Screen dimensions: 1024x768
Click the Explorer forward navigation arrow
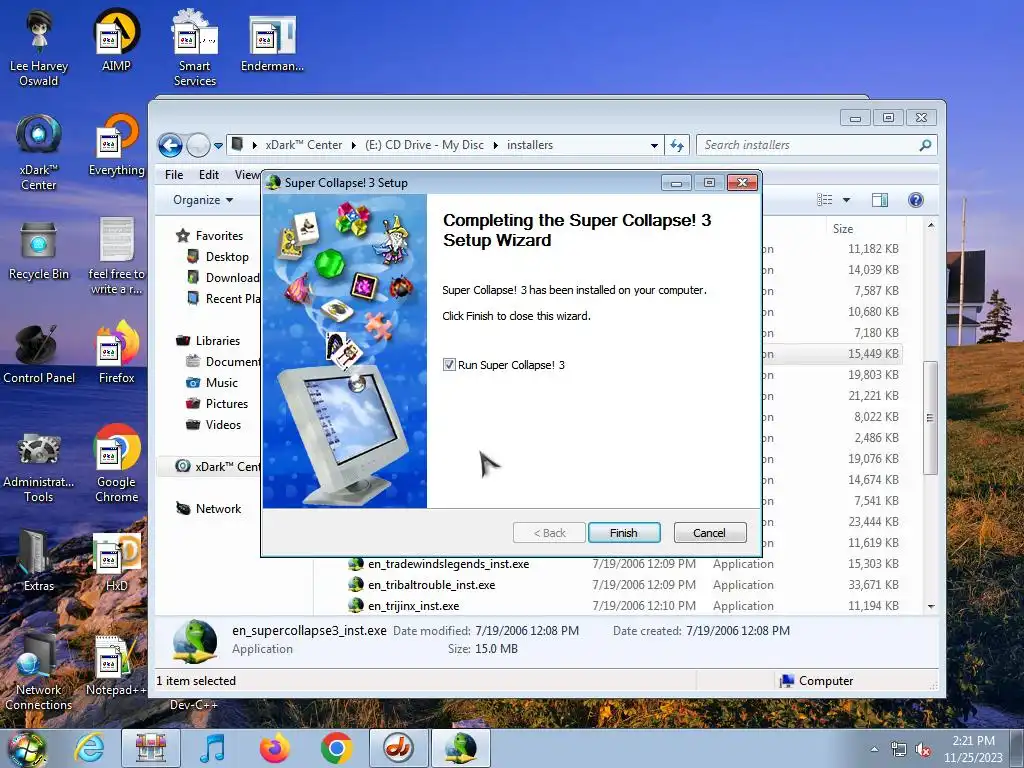pos(198,145)
